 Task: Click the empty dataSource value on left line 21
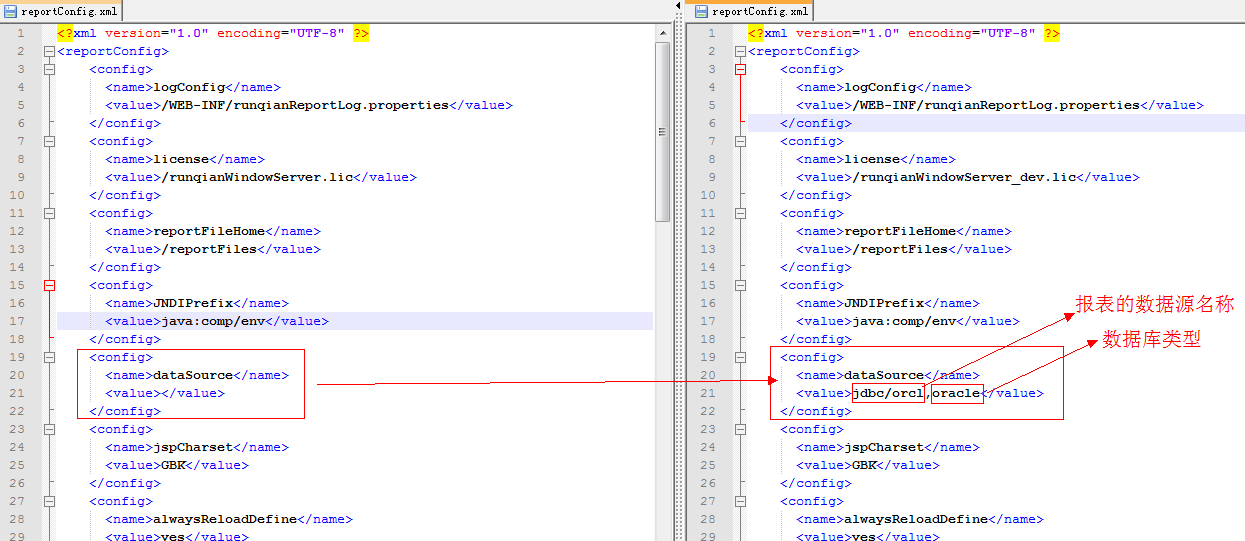pos(165,394)
